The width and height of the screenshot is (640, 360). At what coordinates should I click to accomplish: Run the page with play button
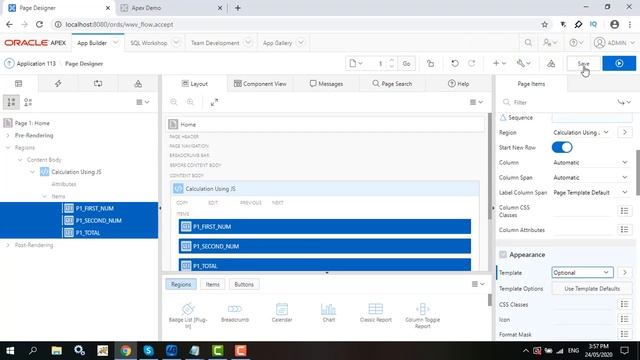click(619, 64)
